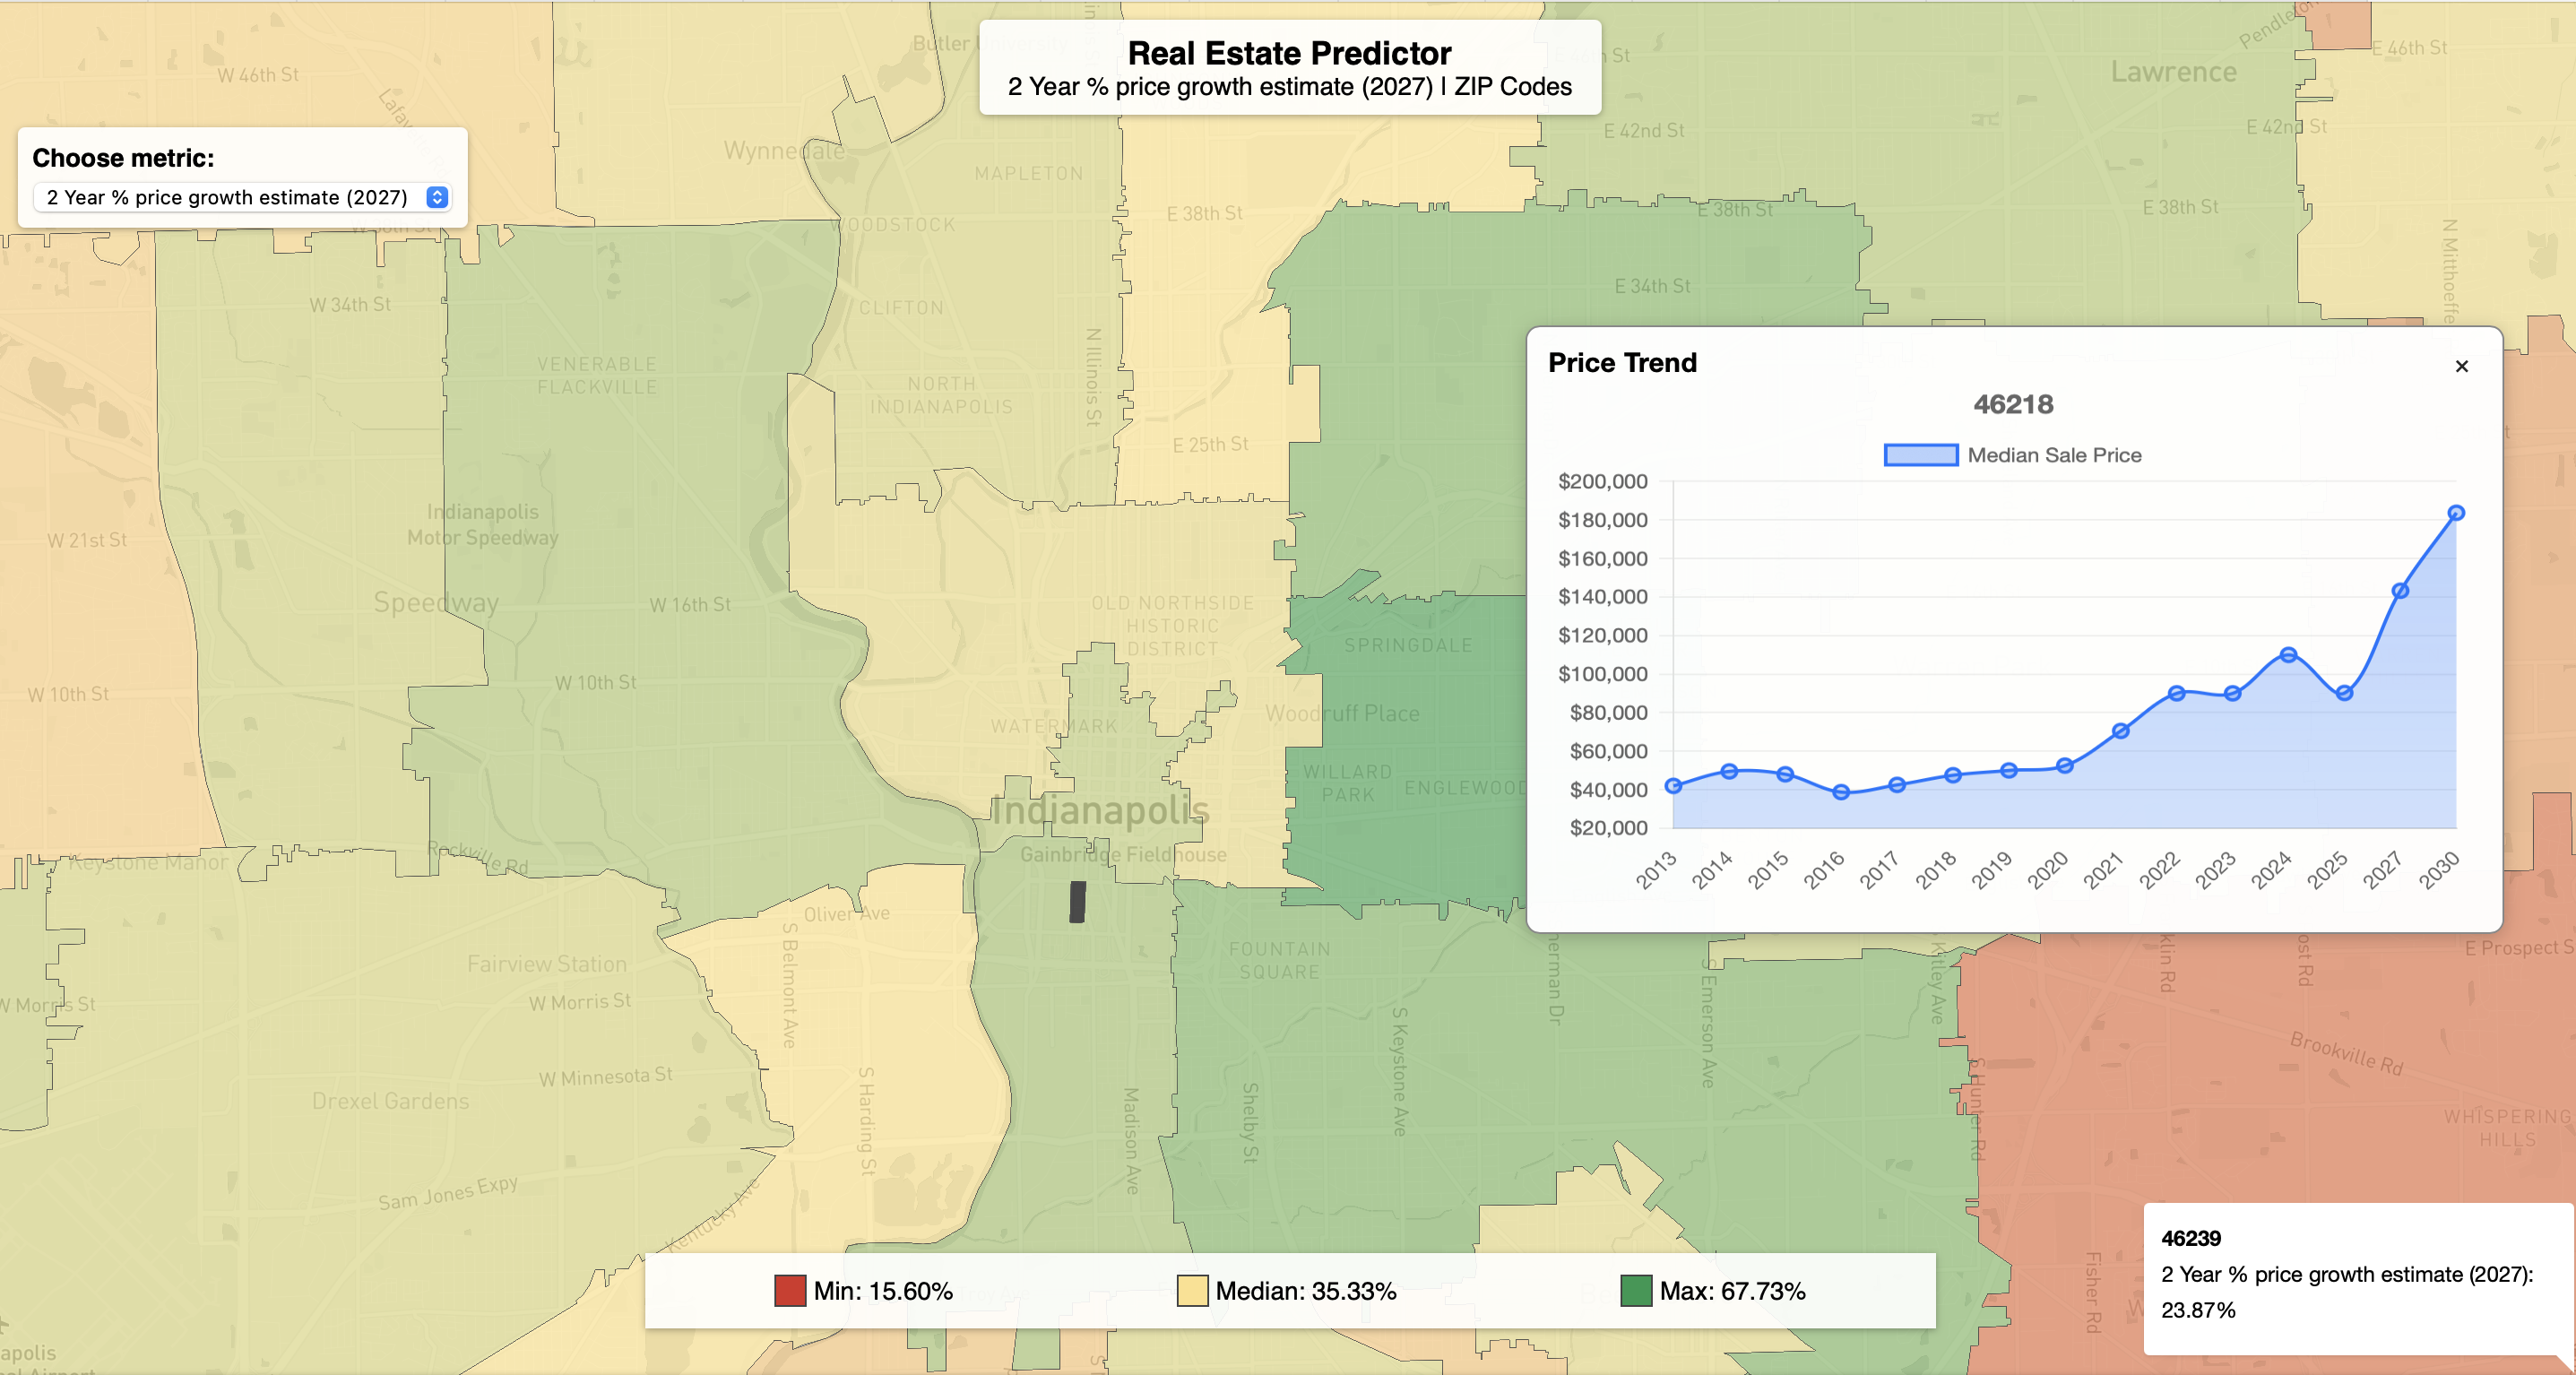
Task: Select the 2024 data point on chart
Action: pyautogui.click(x=2288, y=655)
